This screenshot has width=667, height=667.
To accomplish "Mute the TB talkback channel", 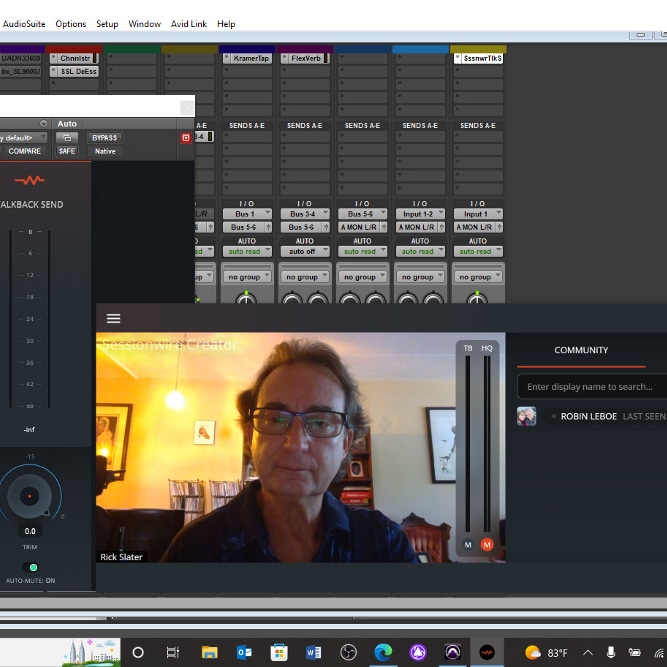I will tap(467, 544).
